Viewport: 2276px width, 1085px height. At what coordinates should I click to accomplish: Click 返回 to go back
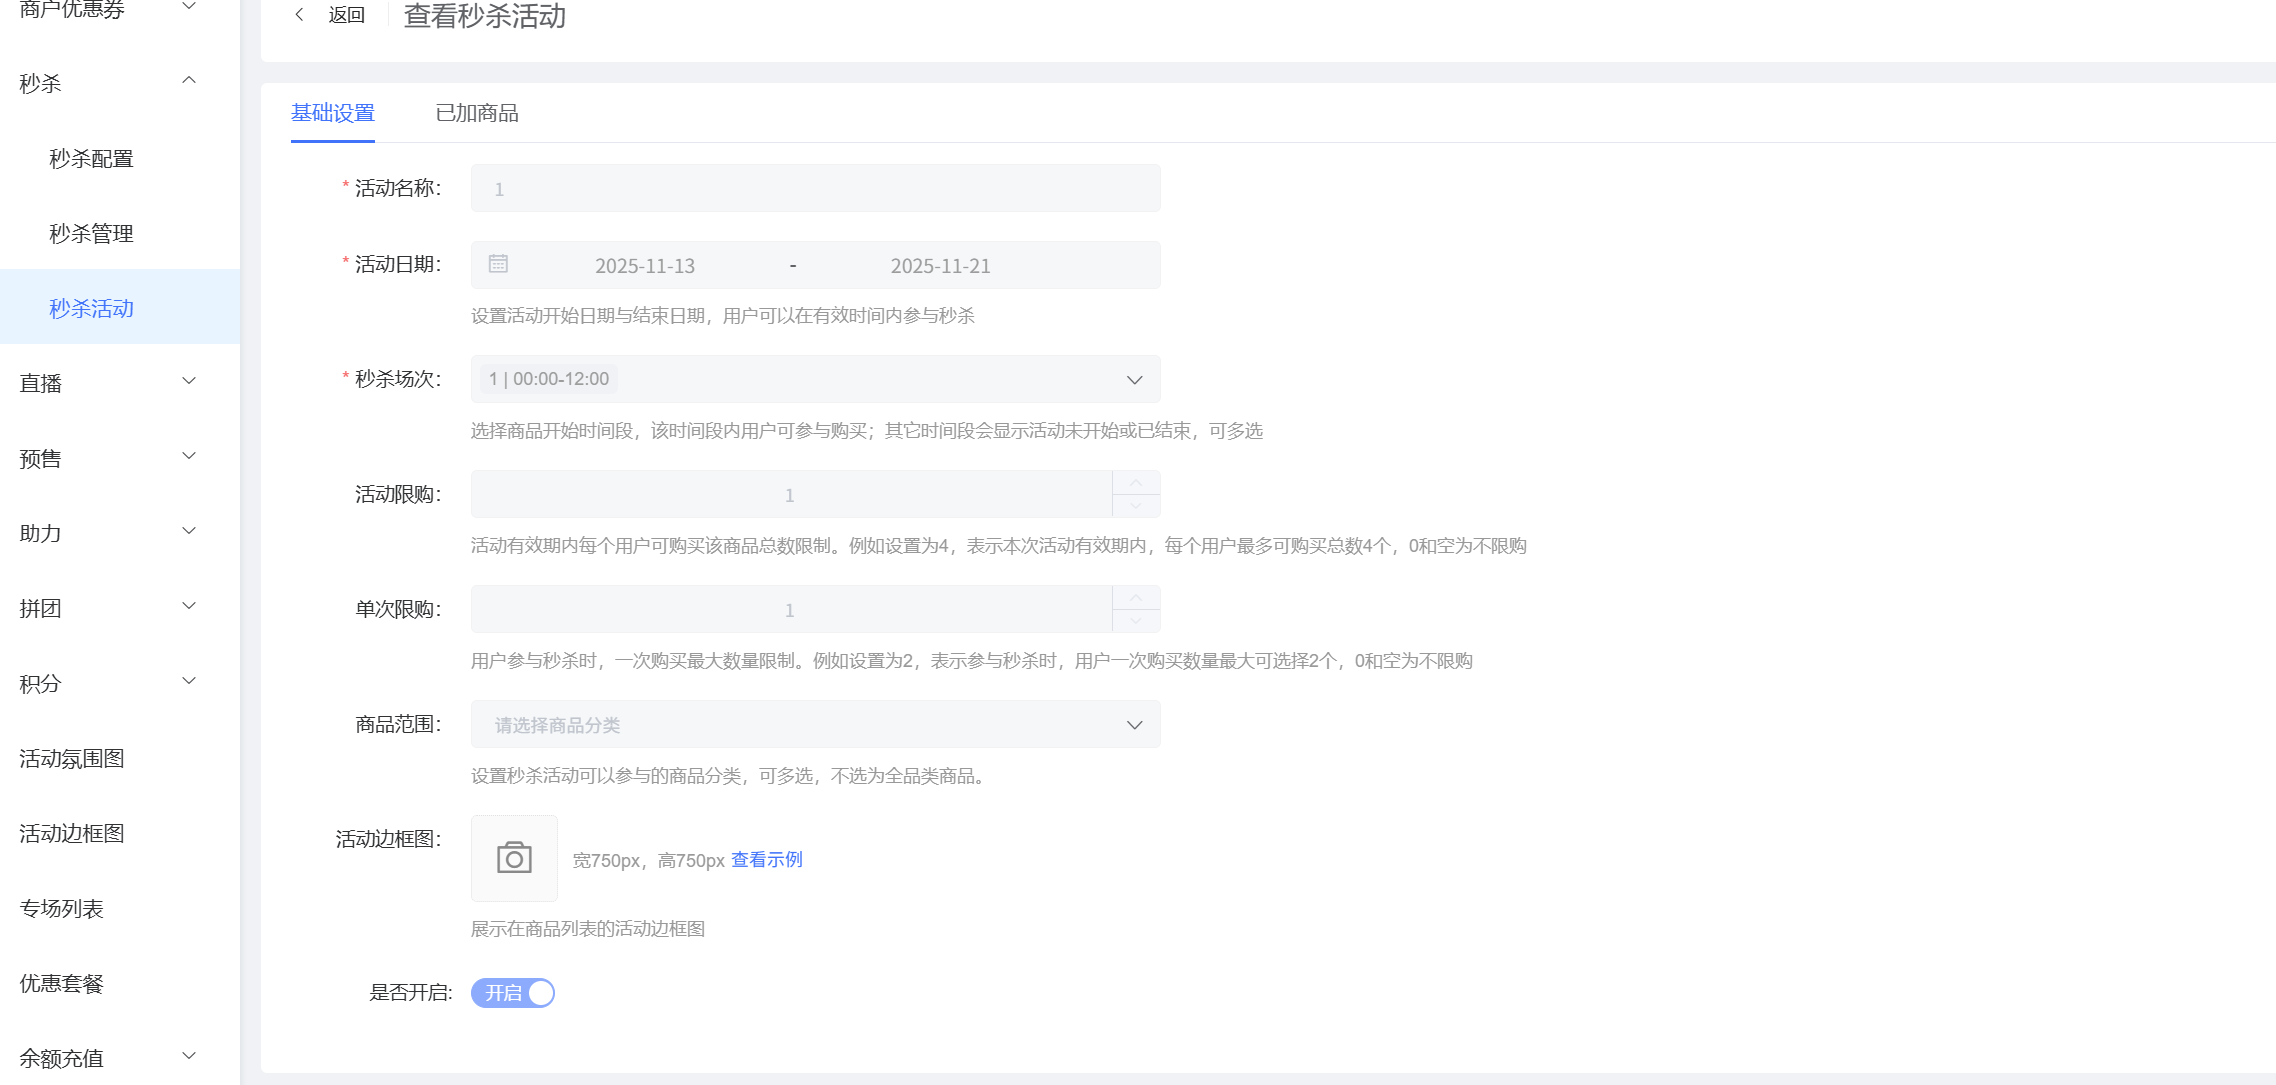tap(346, 15)
